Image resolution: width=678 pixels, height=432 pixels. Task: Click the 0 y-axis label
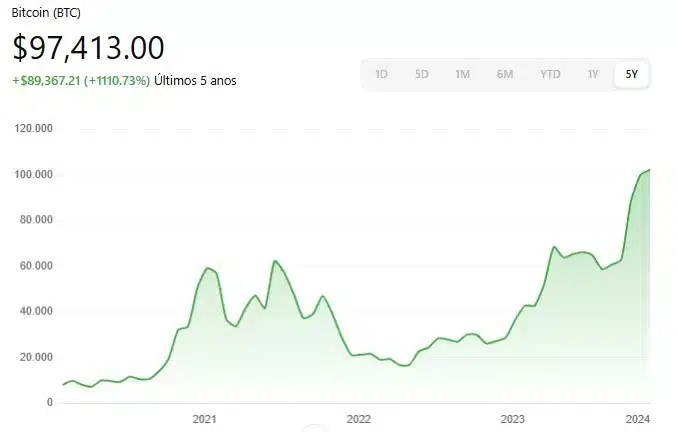point(50,402)
